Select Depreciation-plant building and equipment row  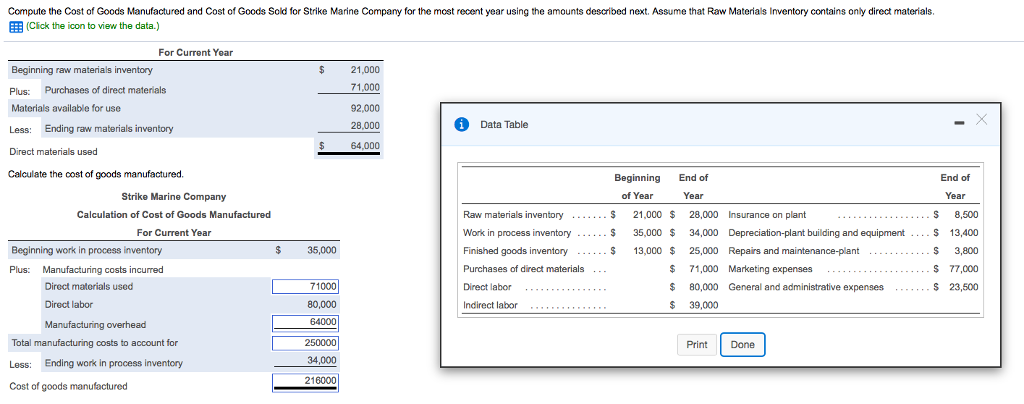click(853, 232)
